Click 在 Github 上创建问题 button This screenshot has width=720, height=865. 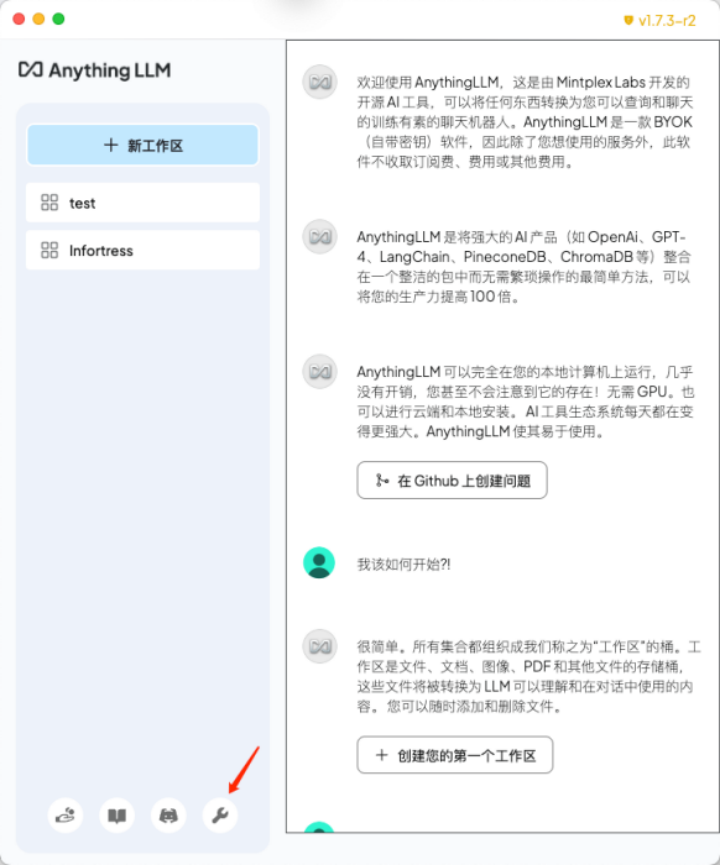pyautogui.click(x=452, y=480)
